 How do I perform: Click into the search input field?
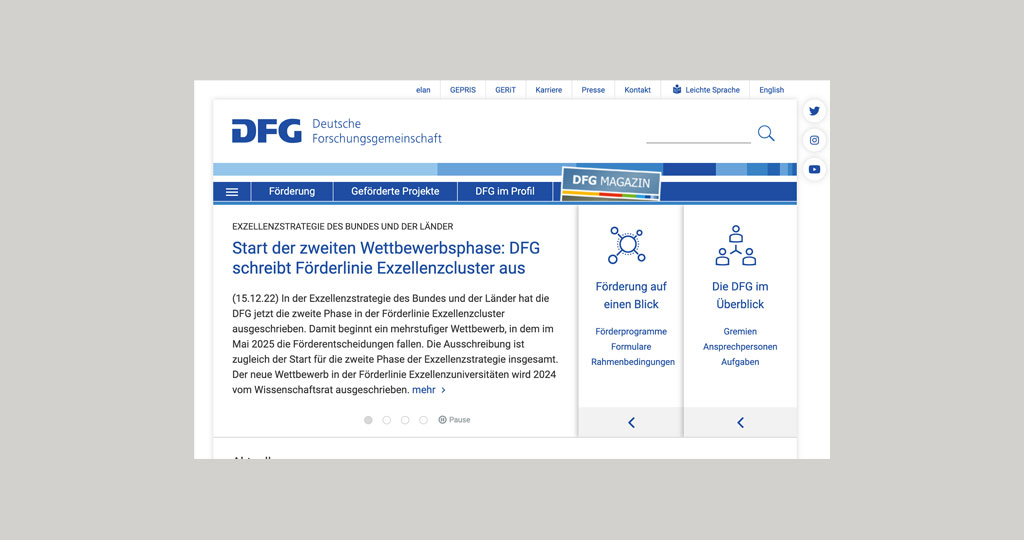click(697, 134)
